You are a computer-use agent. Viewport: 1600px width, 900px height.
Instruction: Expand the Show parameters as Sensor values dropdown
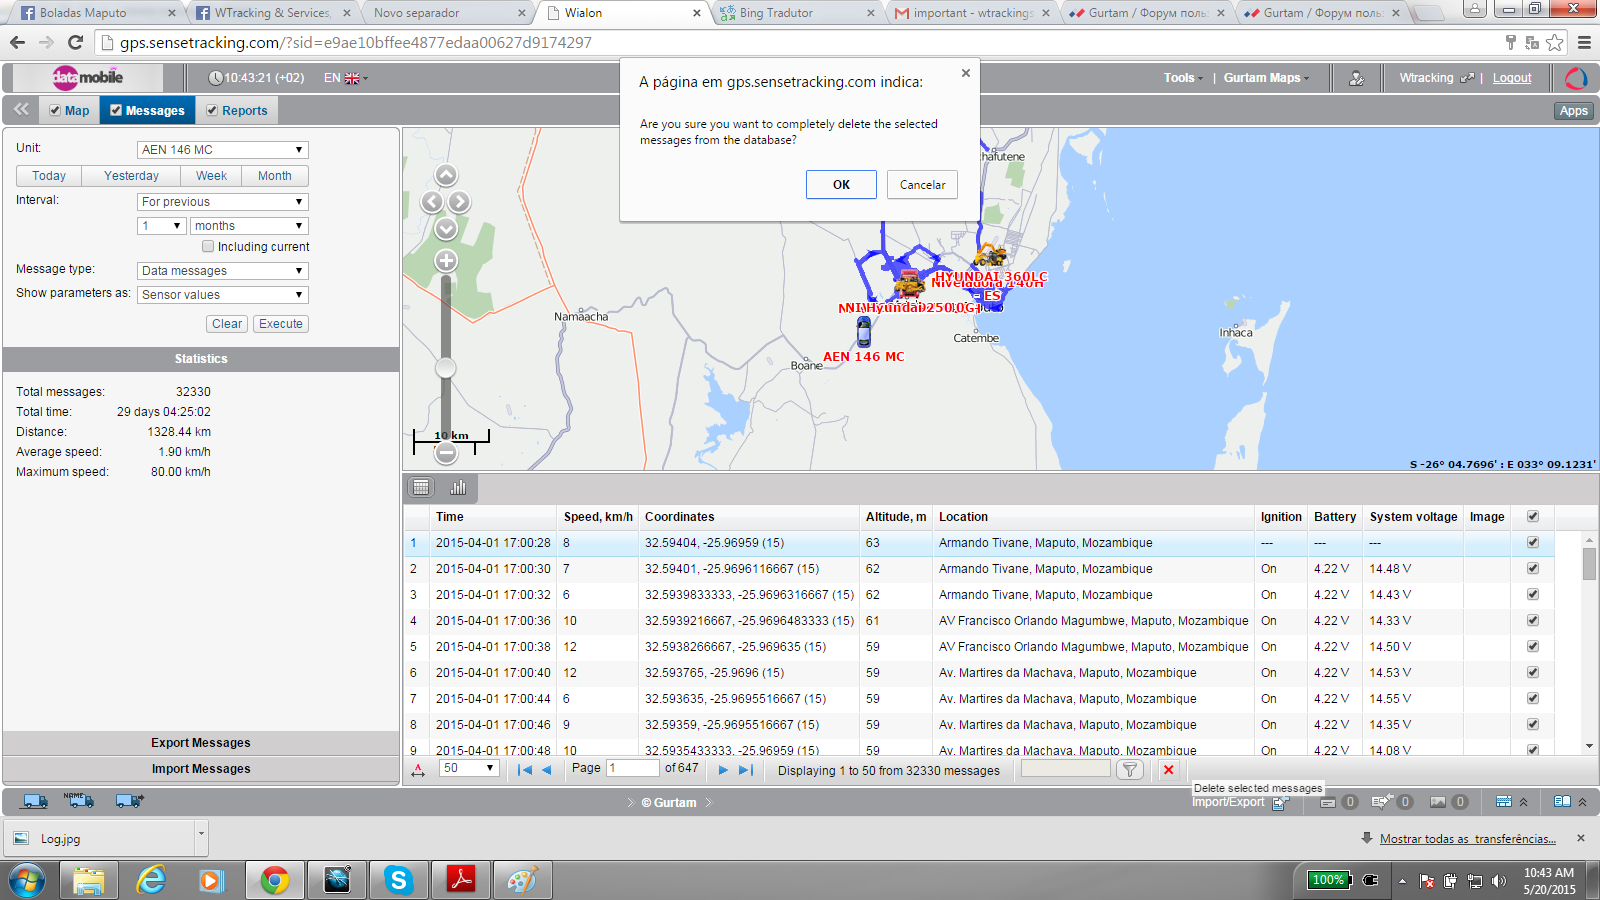point(222,295)
